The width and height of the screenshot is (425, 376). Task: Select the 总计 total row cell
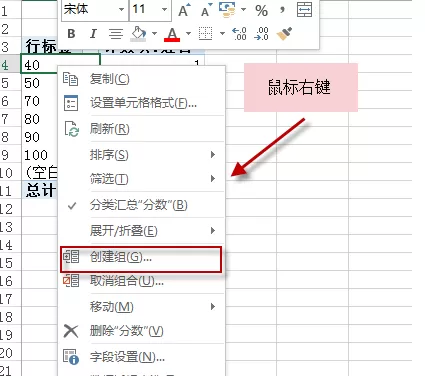pyautogui.click(x=40, y=191)
